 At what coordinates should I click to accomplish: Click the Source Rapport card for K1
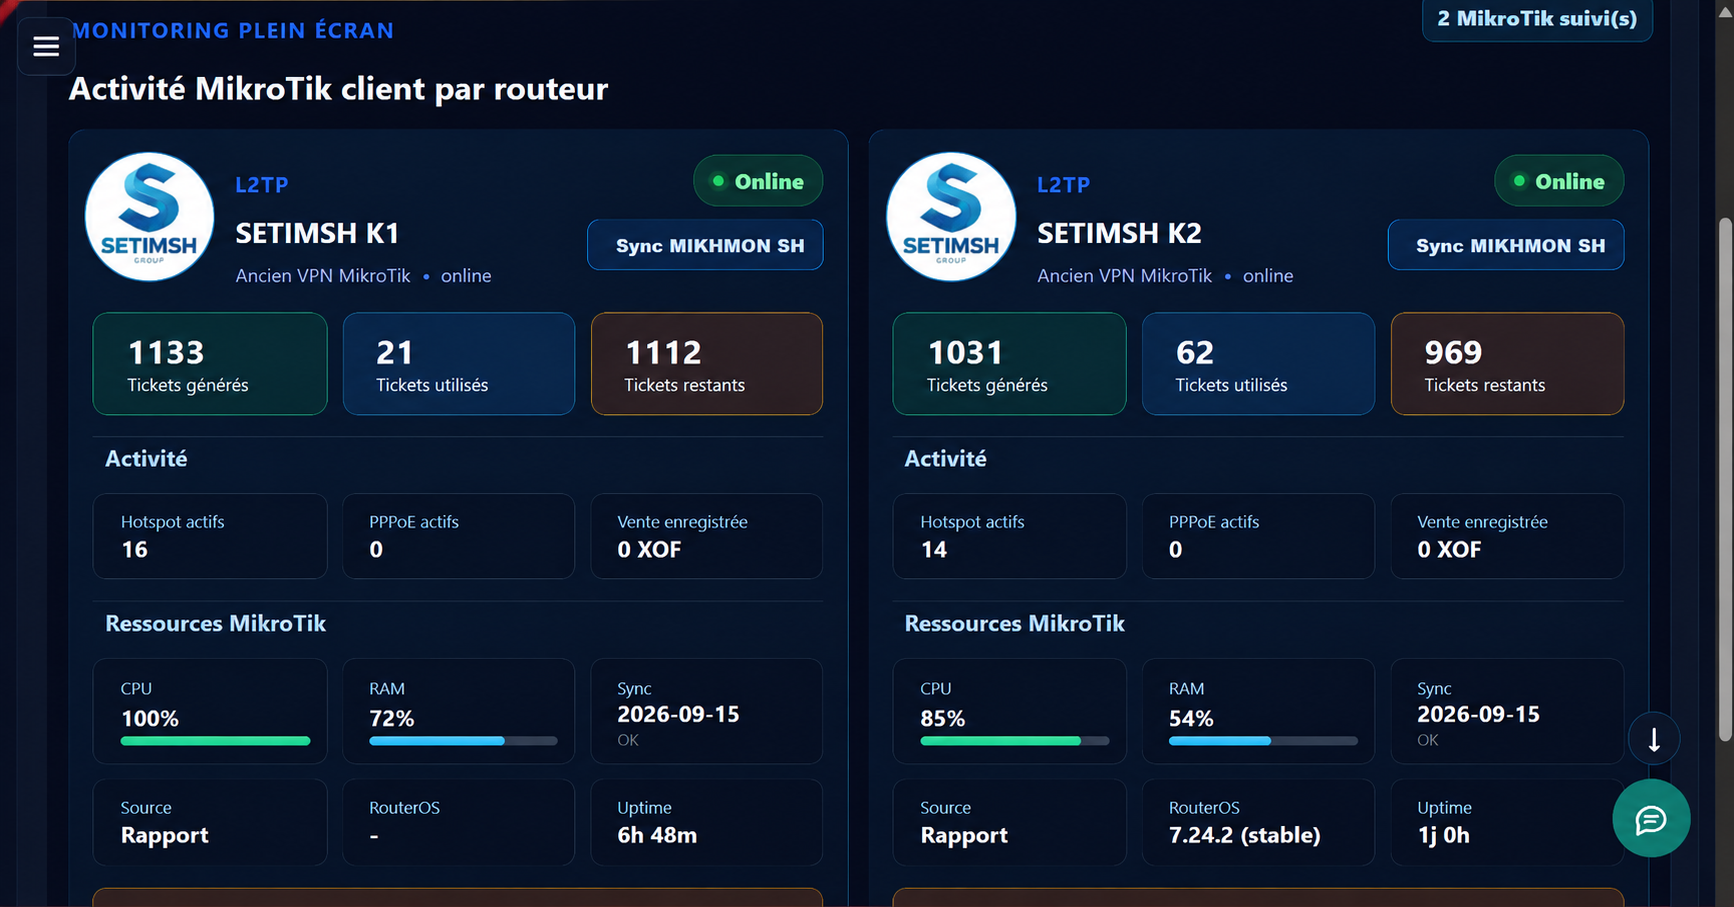pyautogui.click(x=210, y=822)
